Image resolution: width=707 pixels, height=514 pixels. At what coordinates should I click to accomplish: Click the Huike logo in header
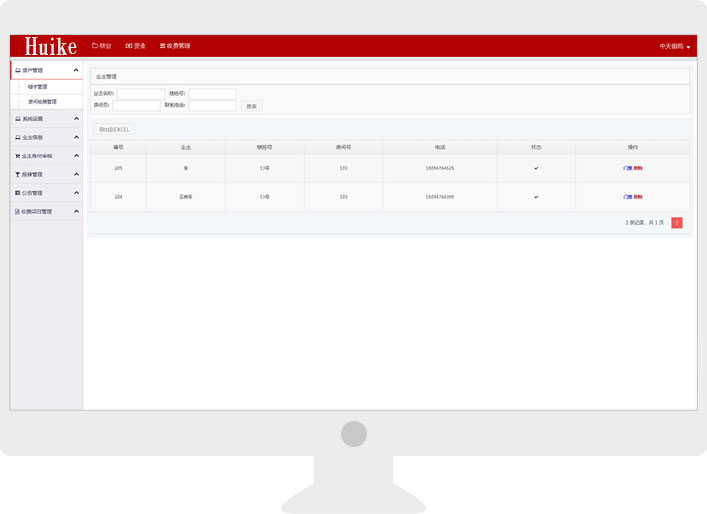coord(50,47)
